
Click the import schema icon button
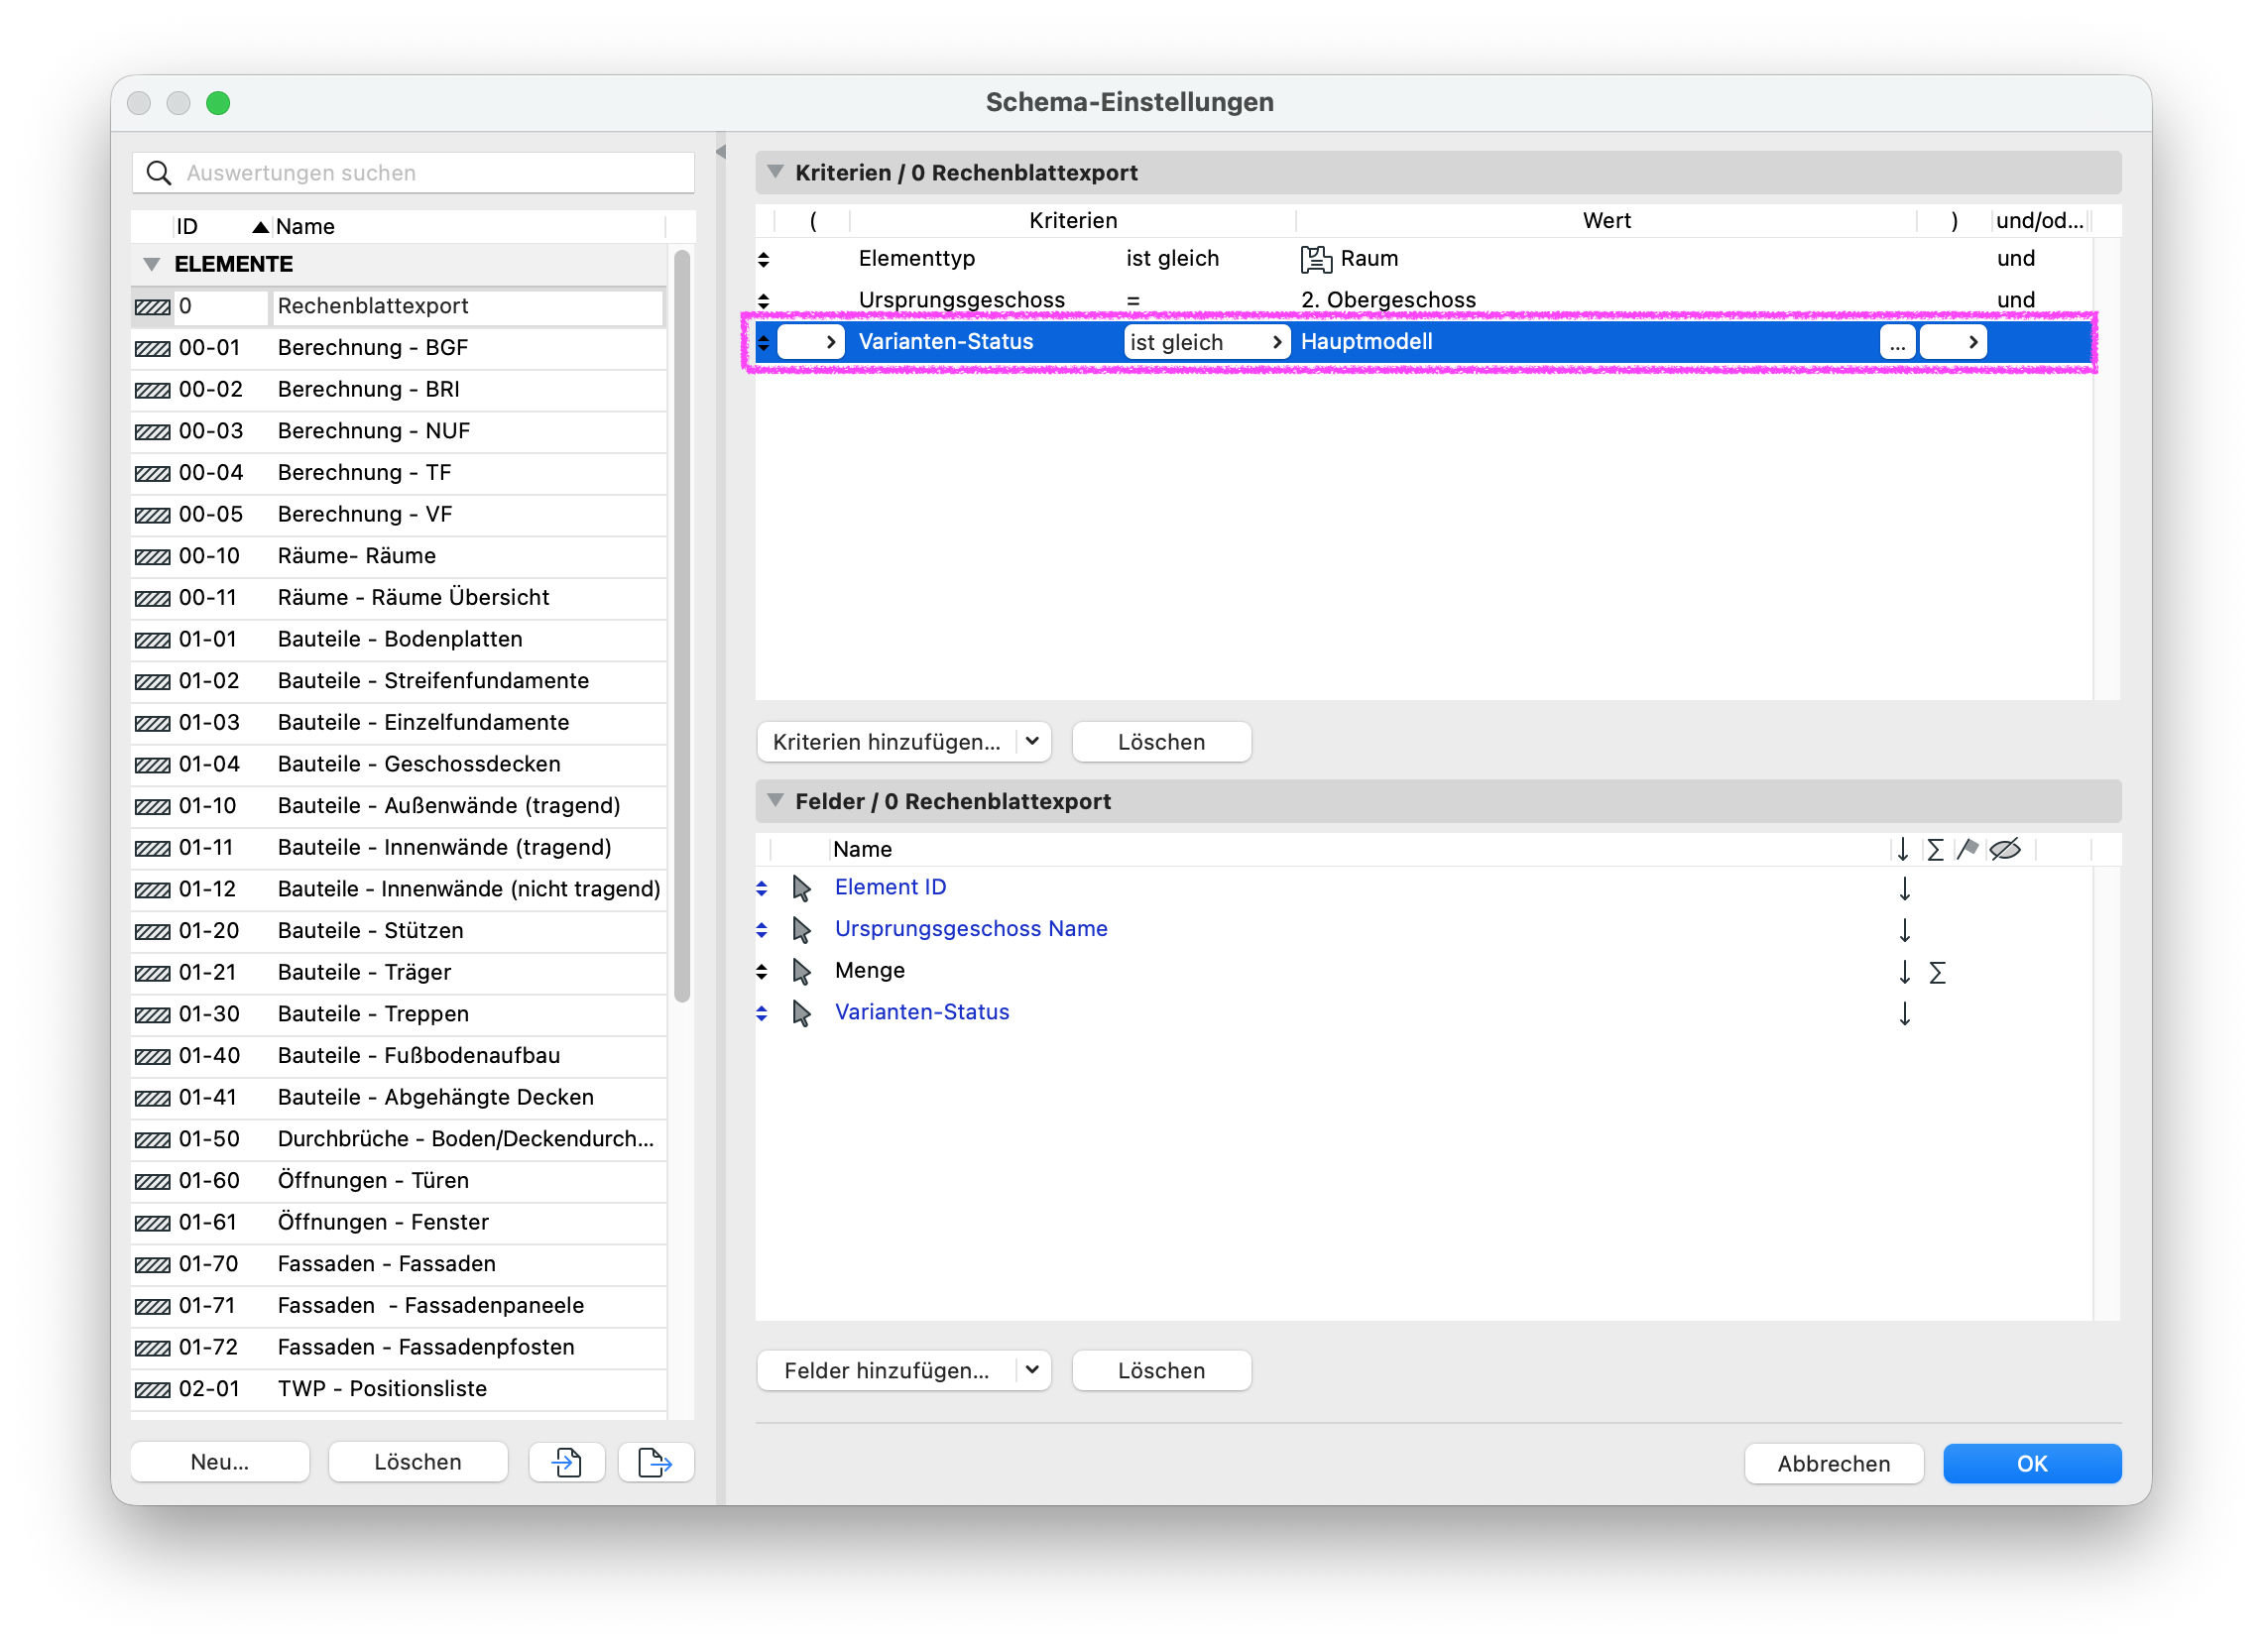click(x=566, y=1463)
